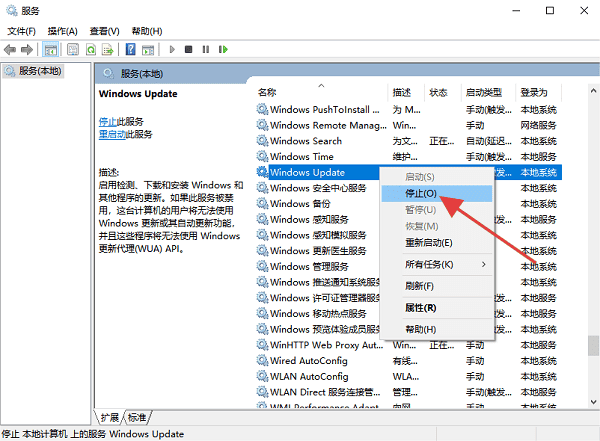The image size is (600, 441).
Task: Switch to the 标准 tab
Action: click(x=135, y=417)
